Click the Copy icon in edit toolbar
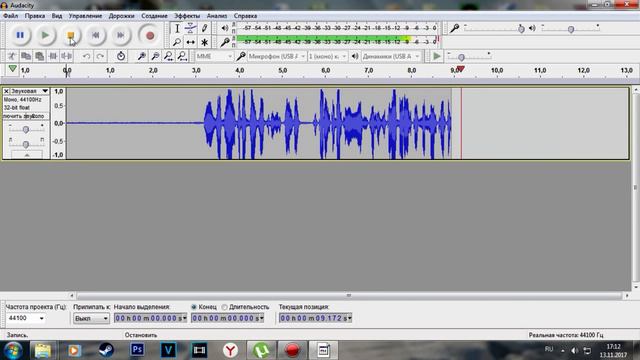 (x=26, y=56)
